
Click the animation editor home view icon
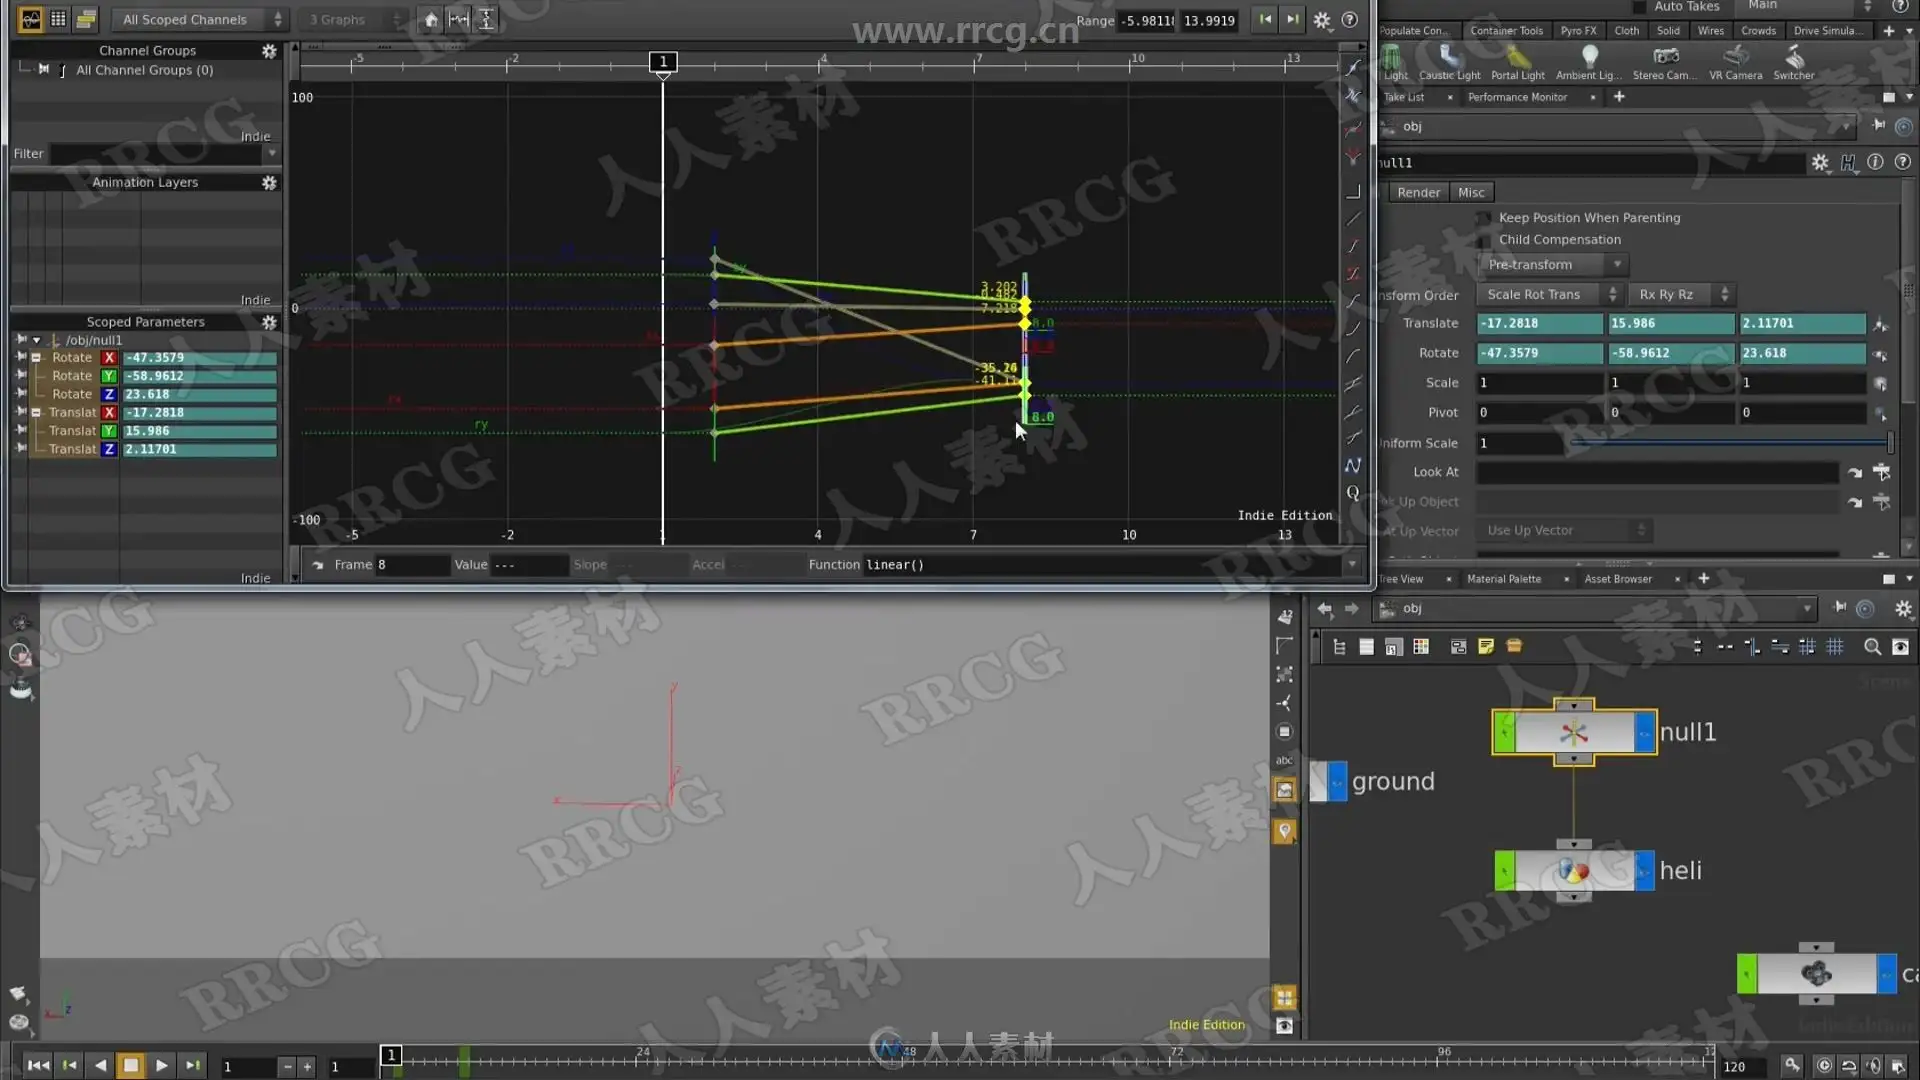[431, 20]
